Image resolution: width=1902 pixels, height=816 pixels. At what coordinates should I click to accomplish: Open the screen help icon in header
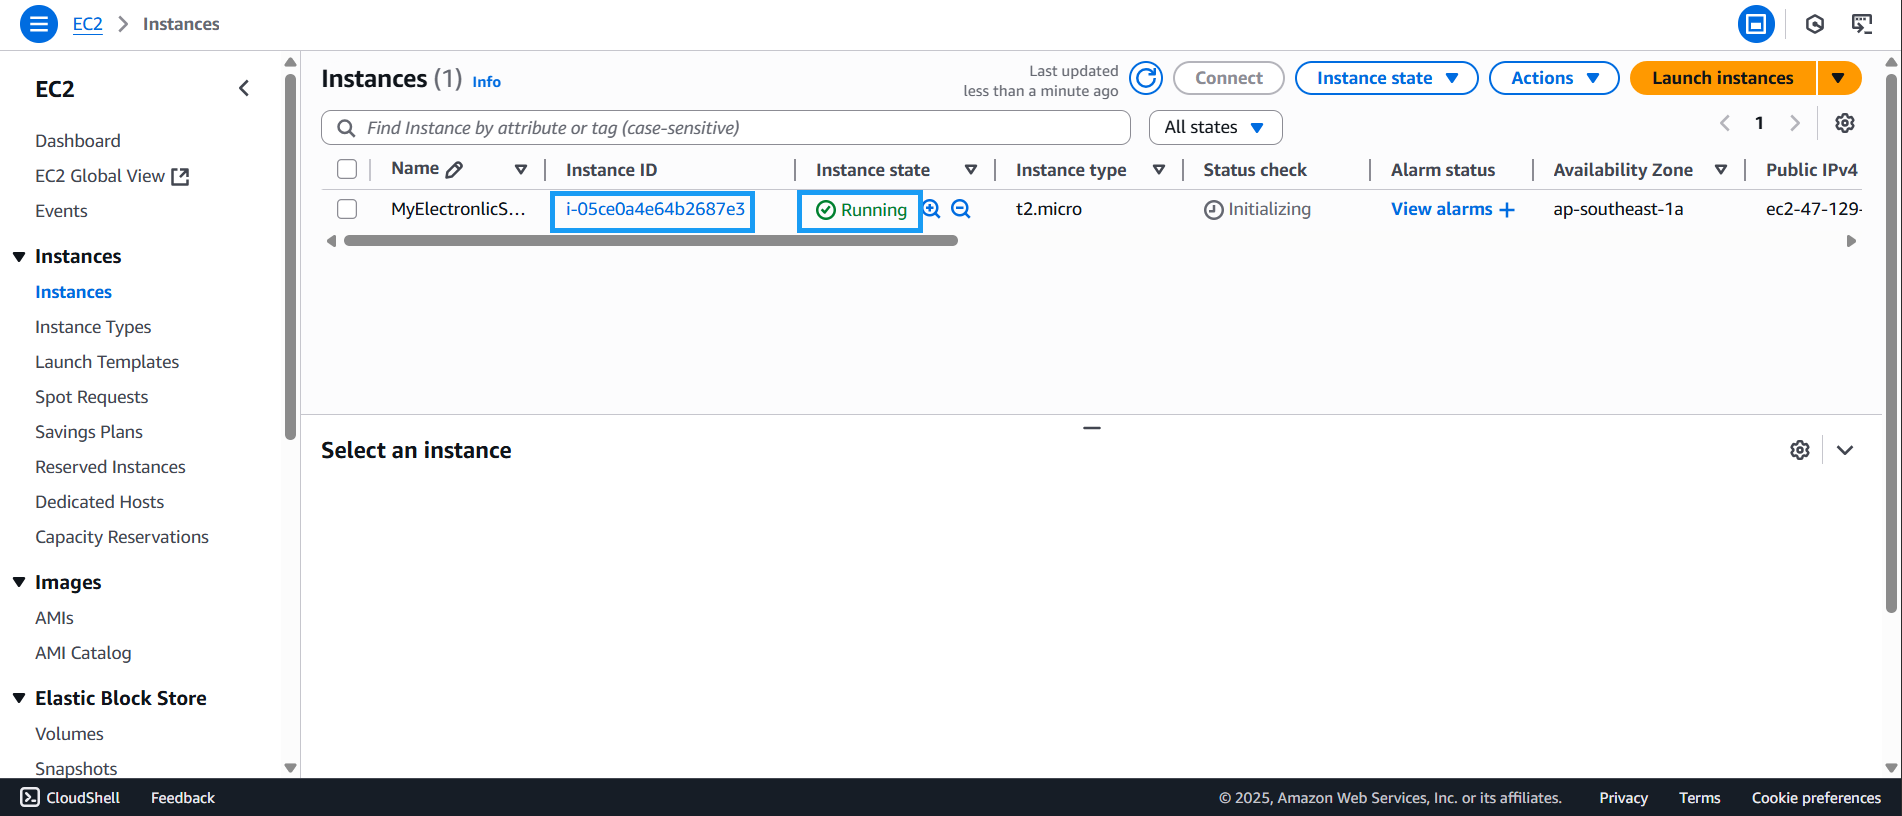pyautogui.click(x=1862, y=24)
